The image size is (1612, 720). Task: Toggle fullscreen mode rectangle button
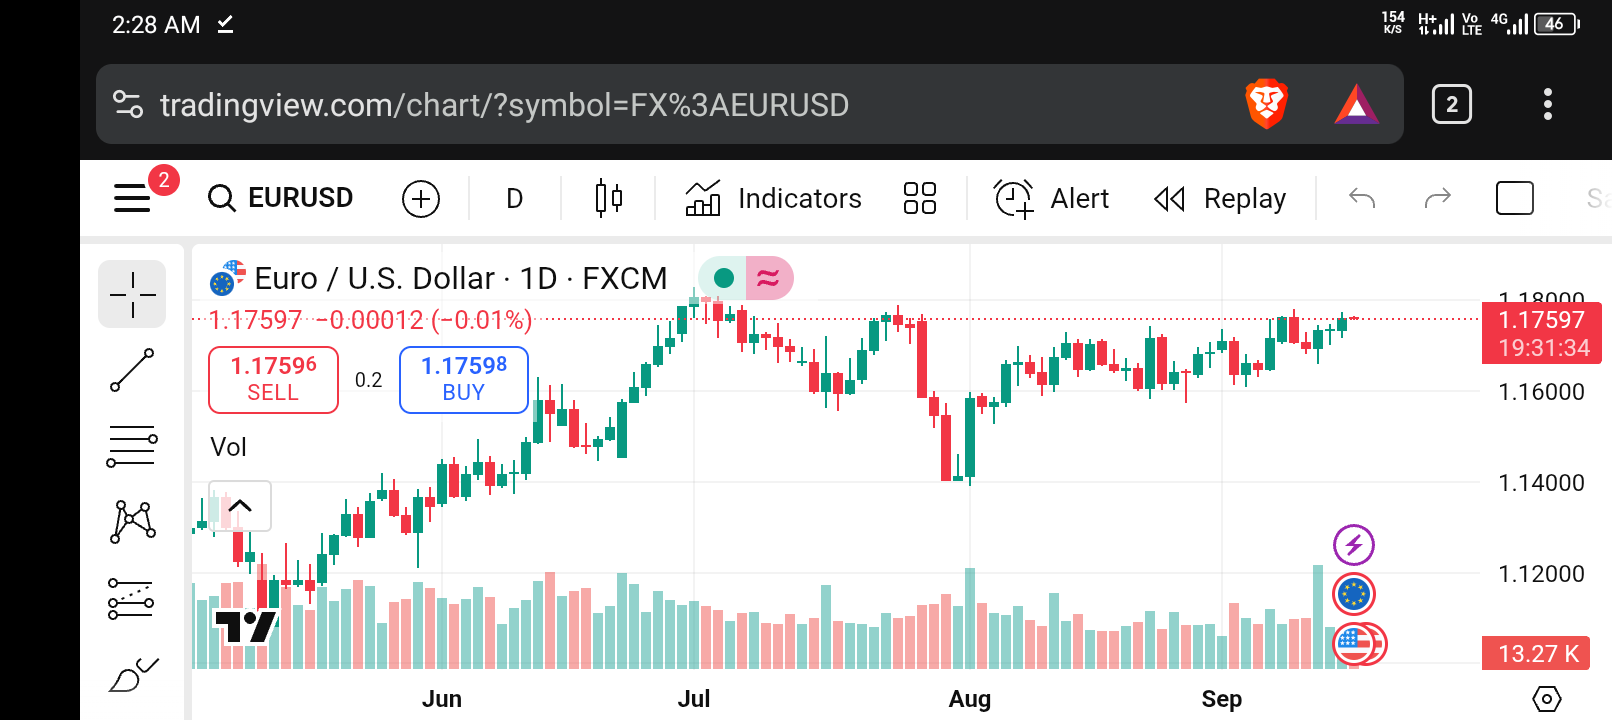[1514, 198]
